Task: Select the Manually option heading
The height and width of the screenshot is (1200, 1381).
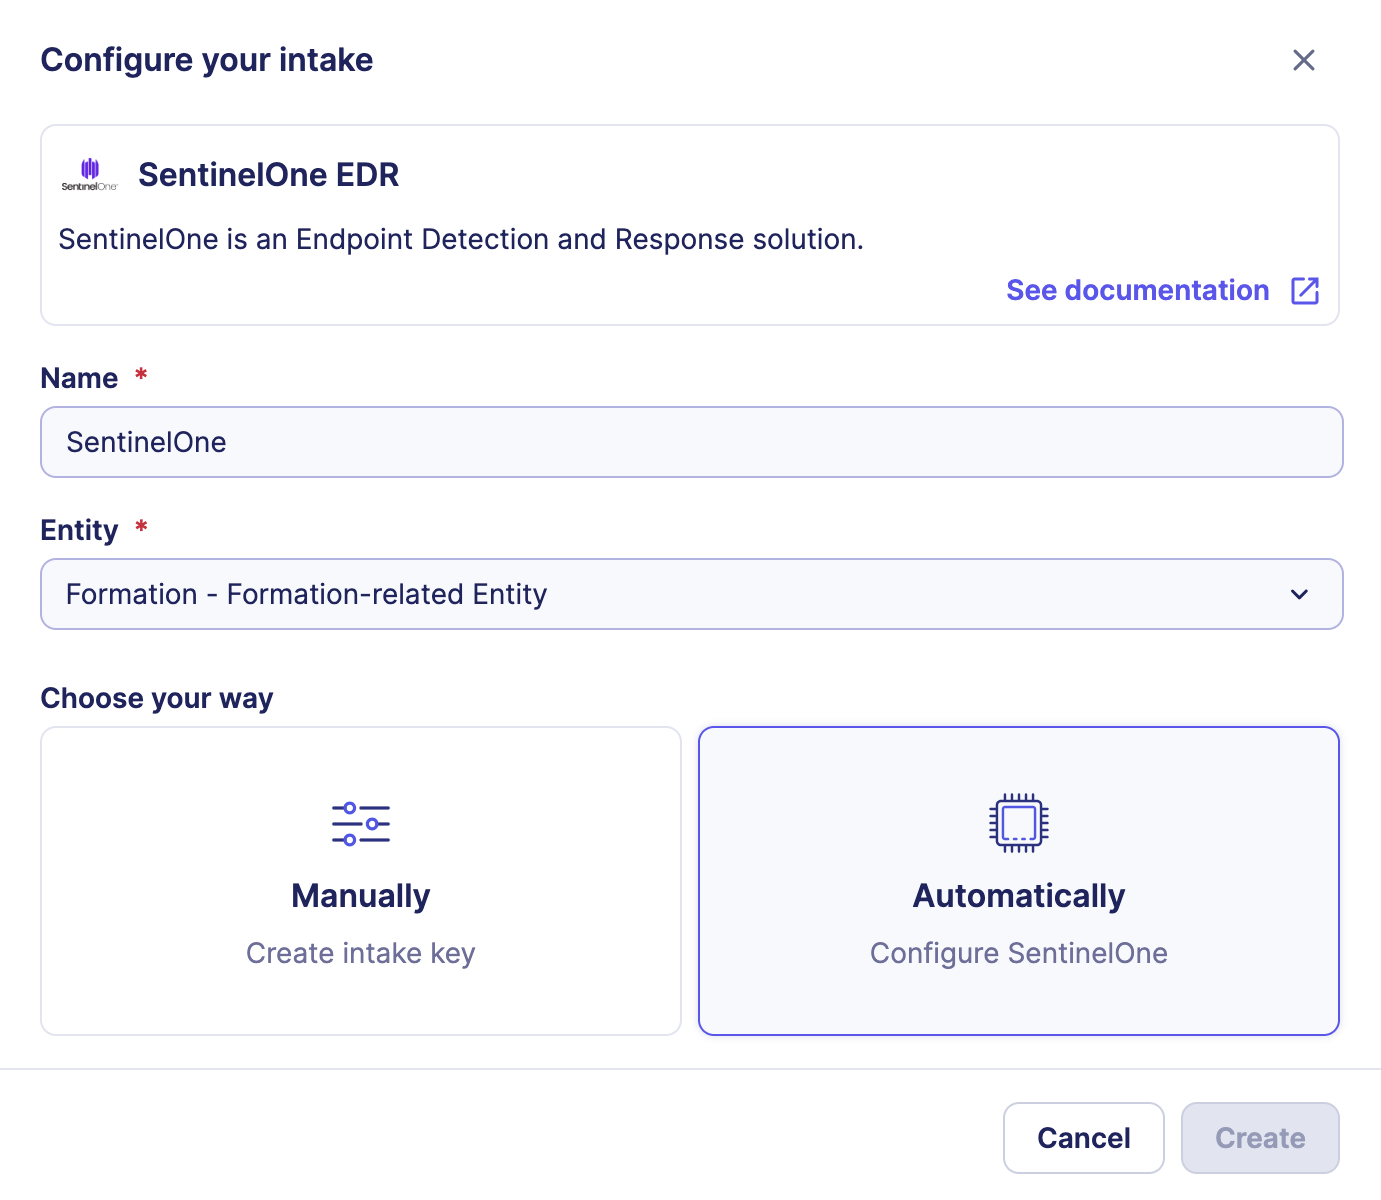Action: click(x=360, y=896)
